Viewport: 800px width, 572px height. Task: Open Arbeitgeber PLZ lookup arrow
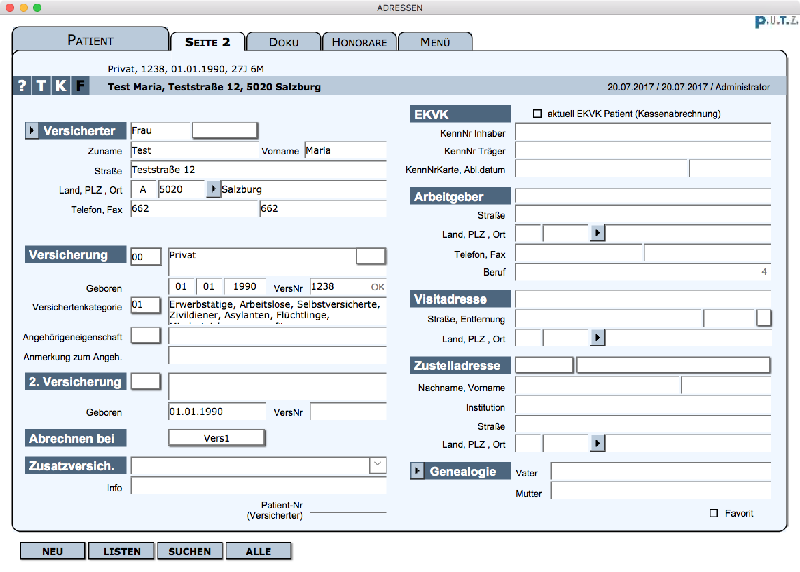(597, 233)
